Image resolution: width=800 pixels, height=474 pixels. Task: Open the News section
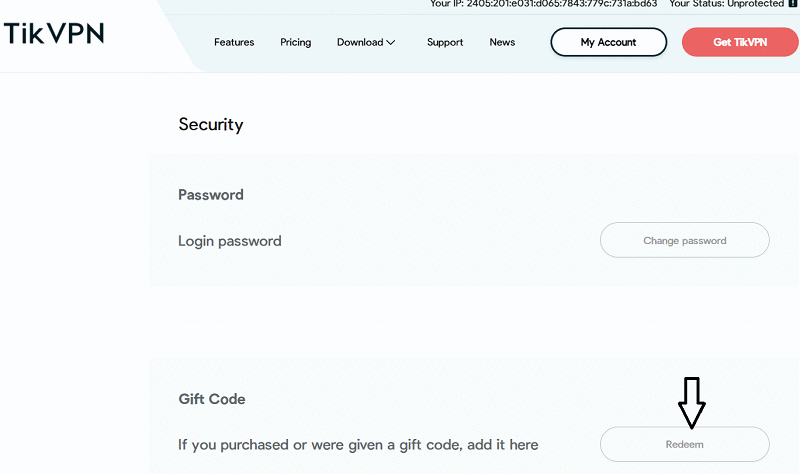[502, 42]
